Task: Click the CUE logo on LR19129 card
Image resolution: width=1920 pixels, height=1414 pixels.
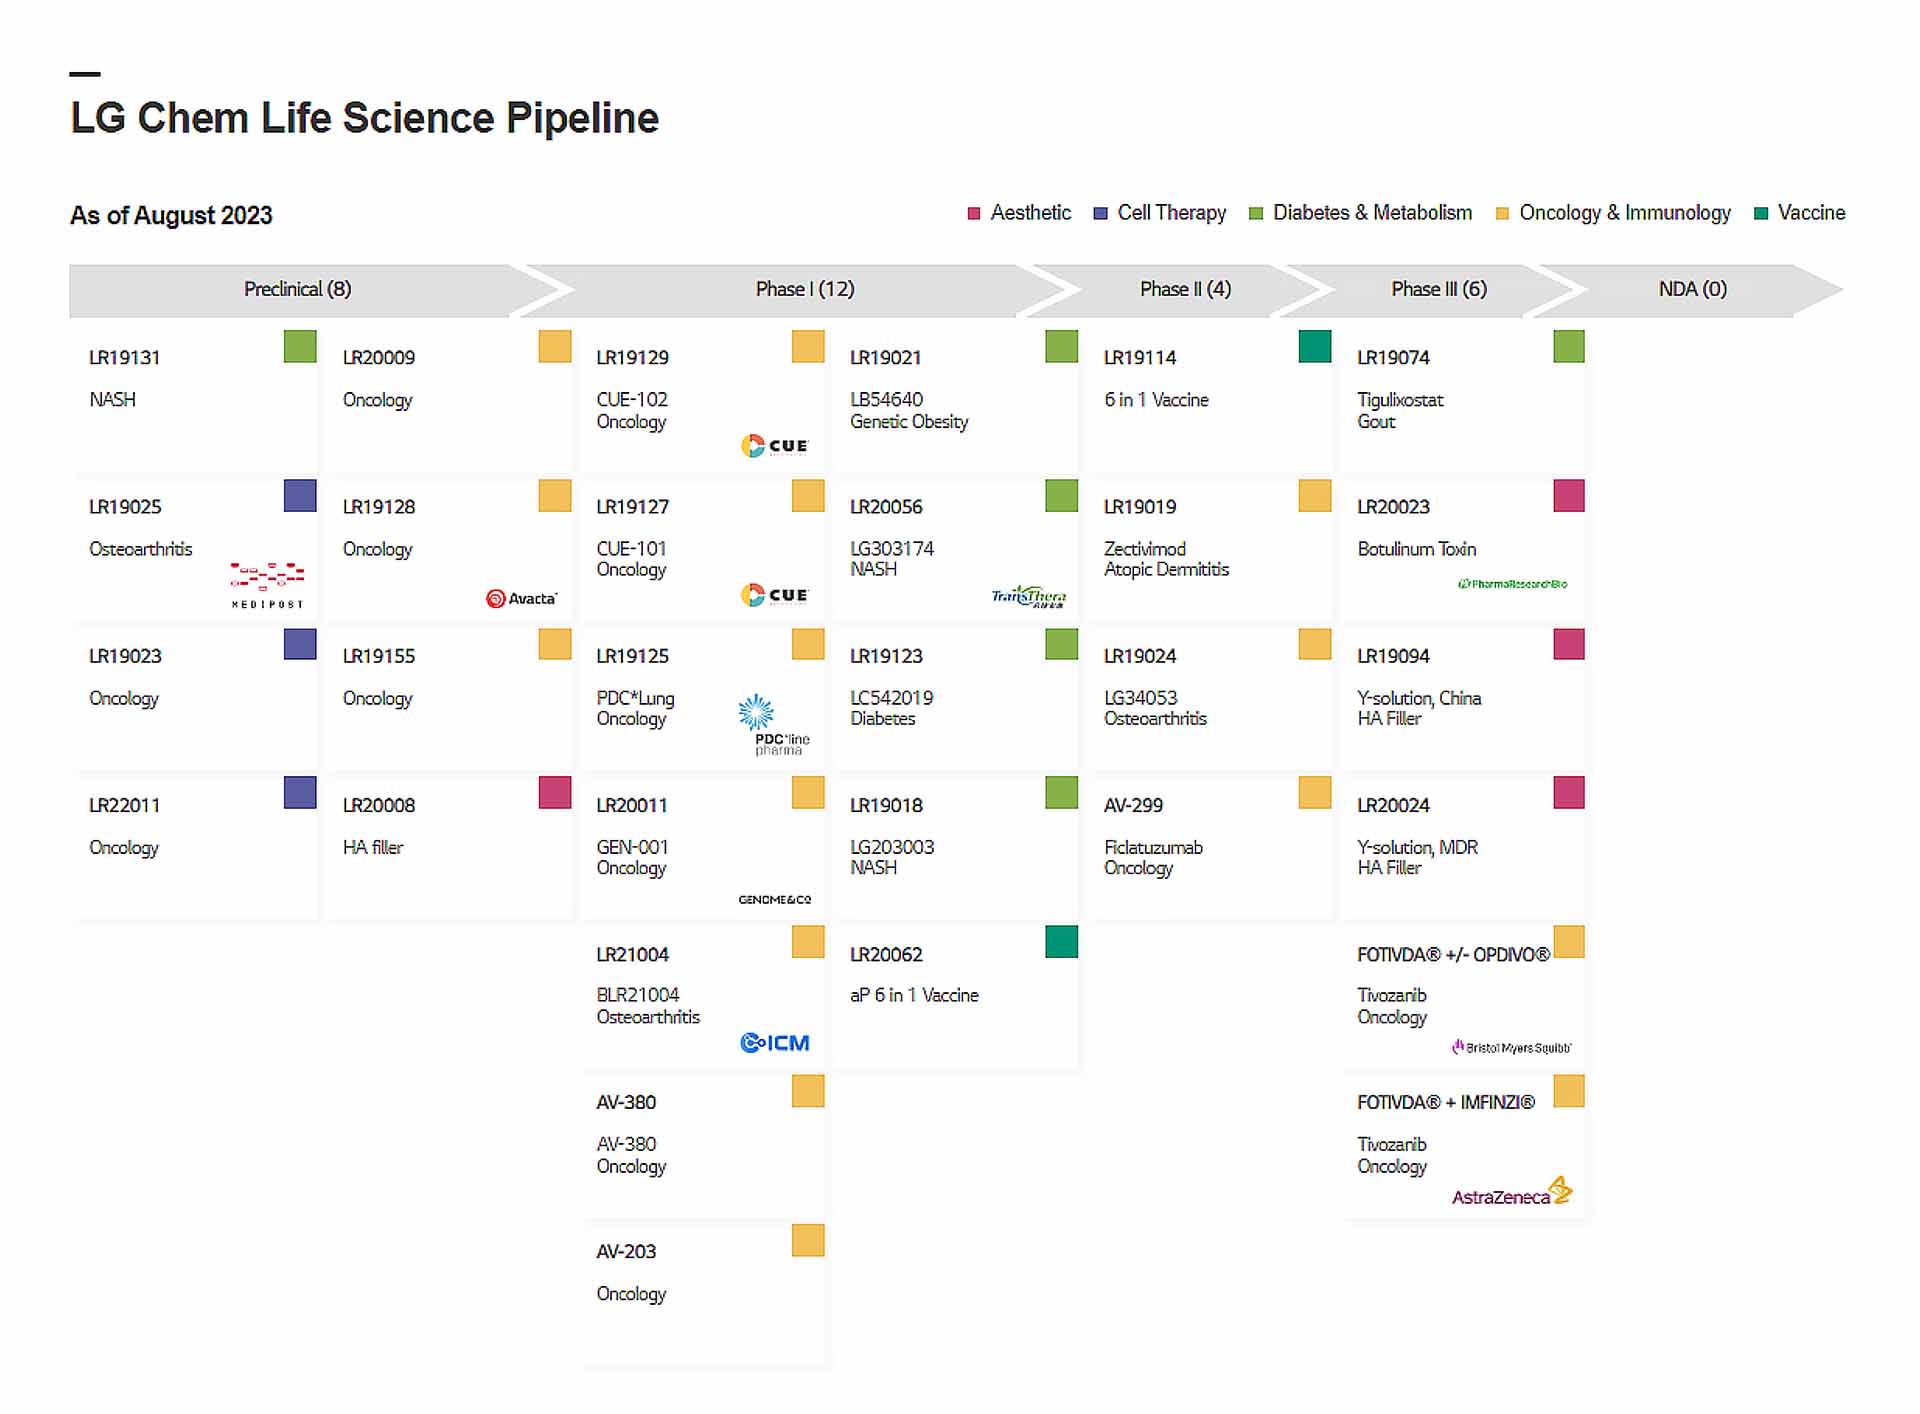Action: [x=774, y=445]
